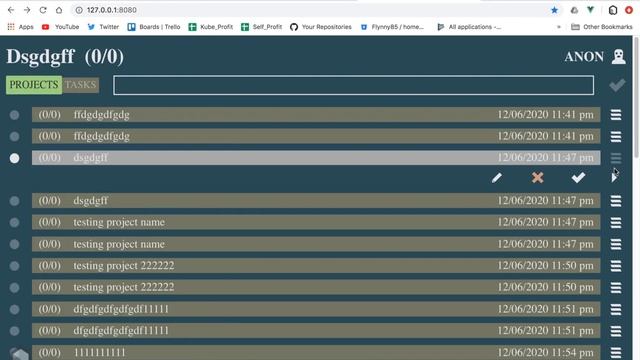Select the circle of the first testing project name row

pos(14,222)
